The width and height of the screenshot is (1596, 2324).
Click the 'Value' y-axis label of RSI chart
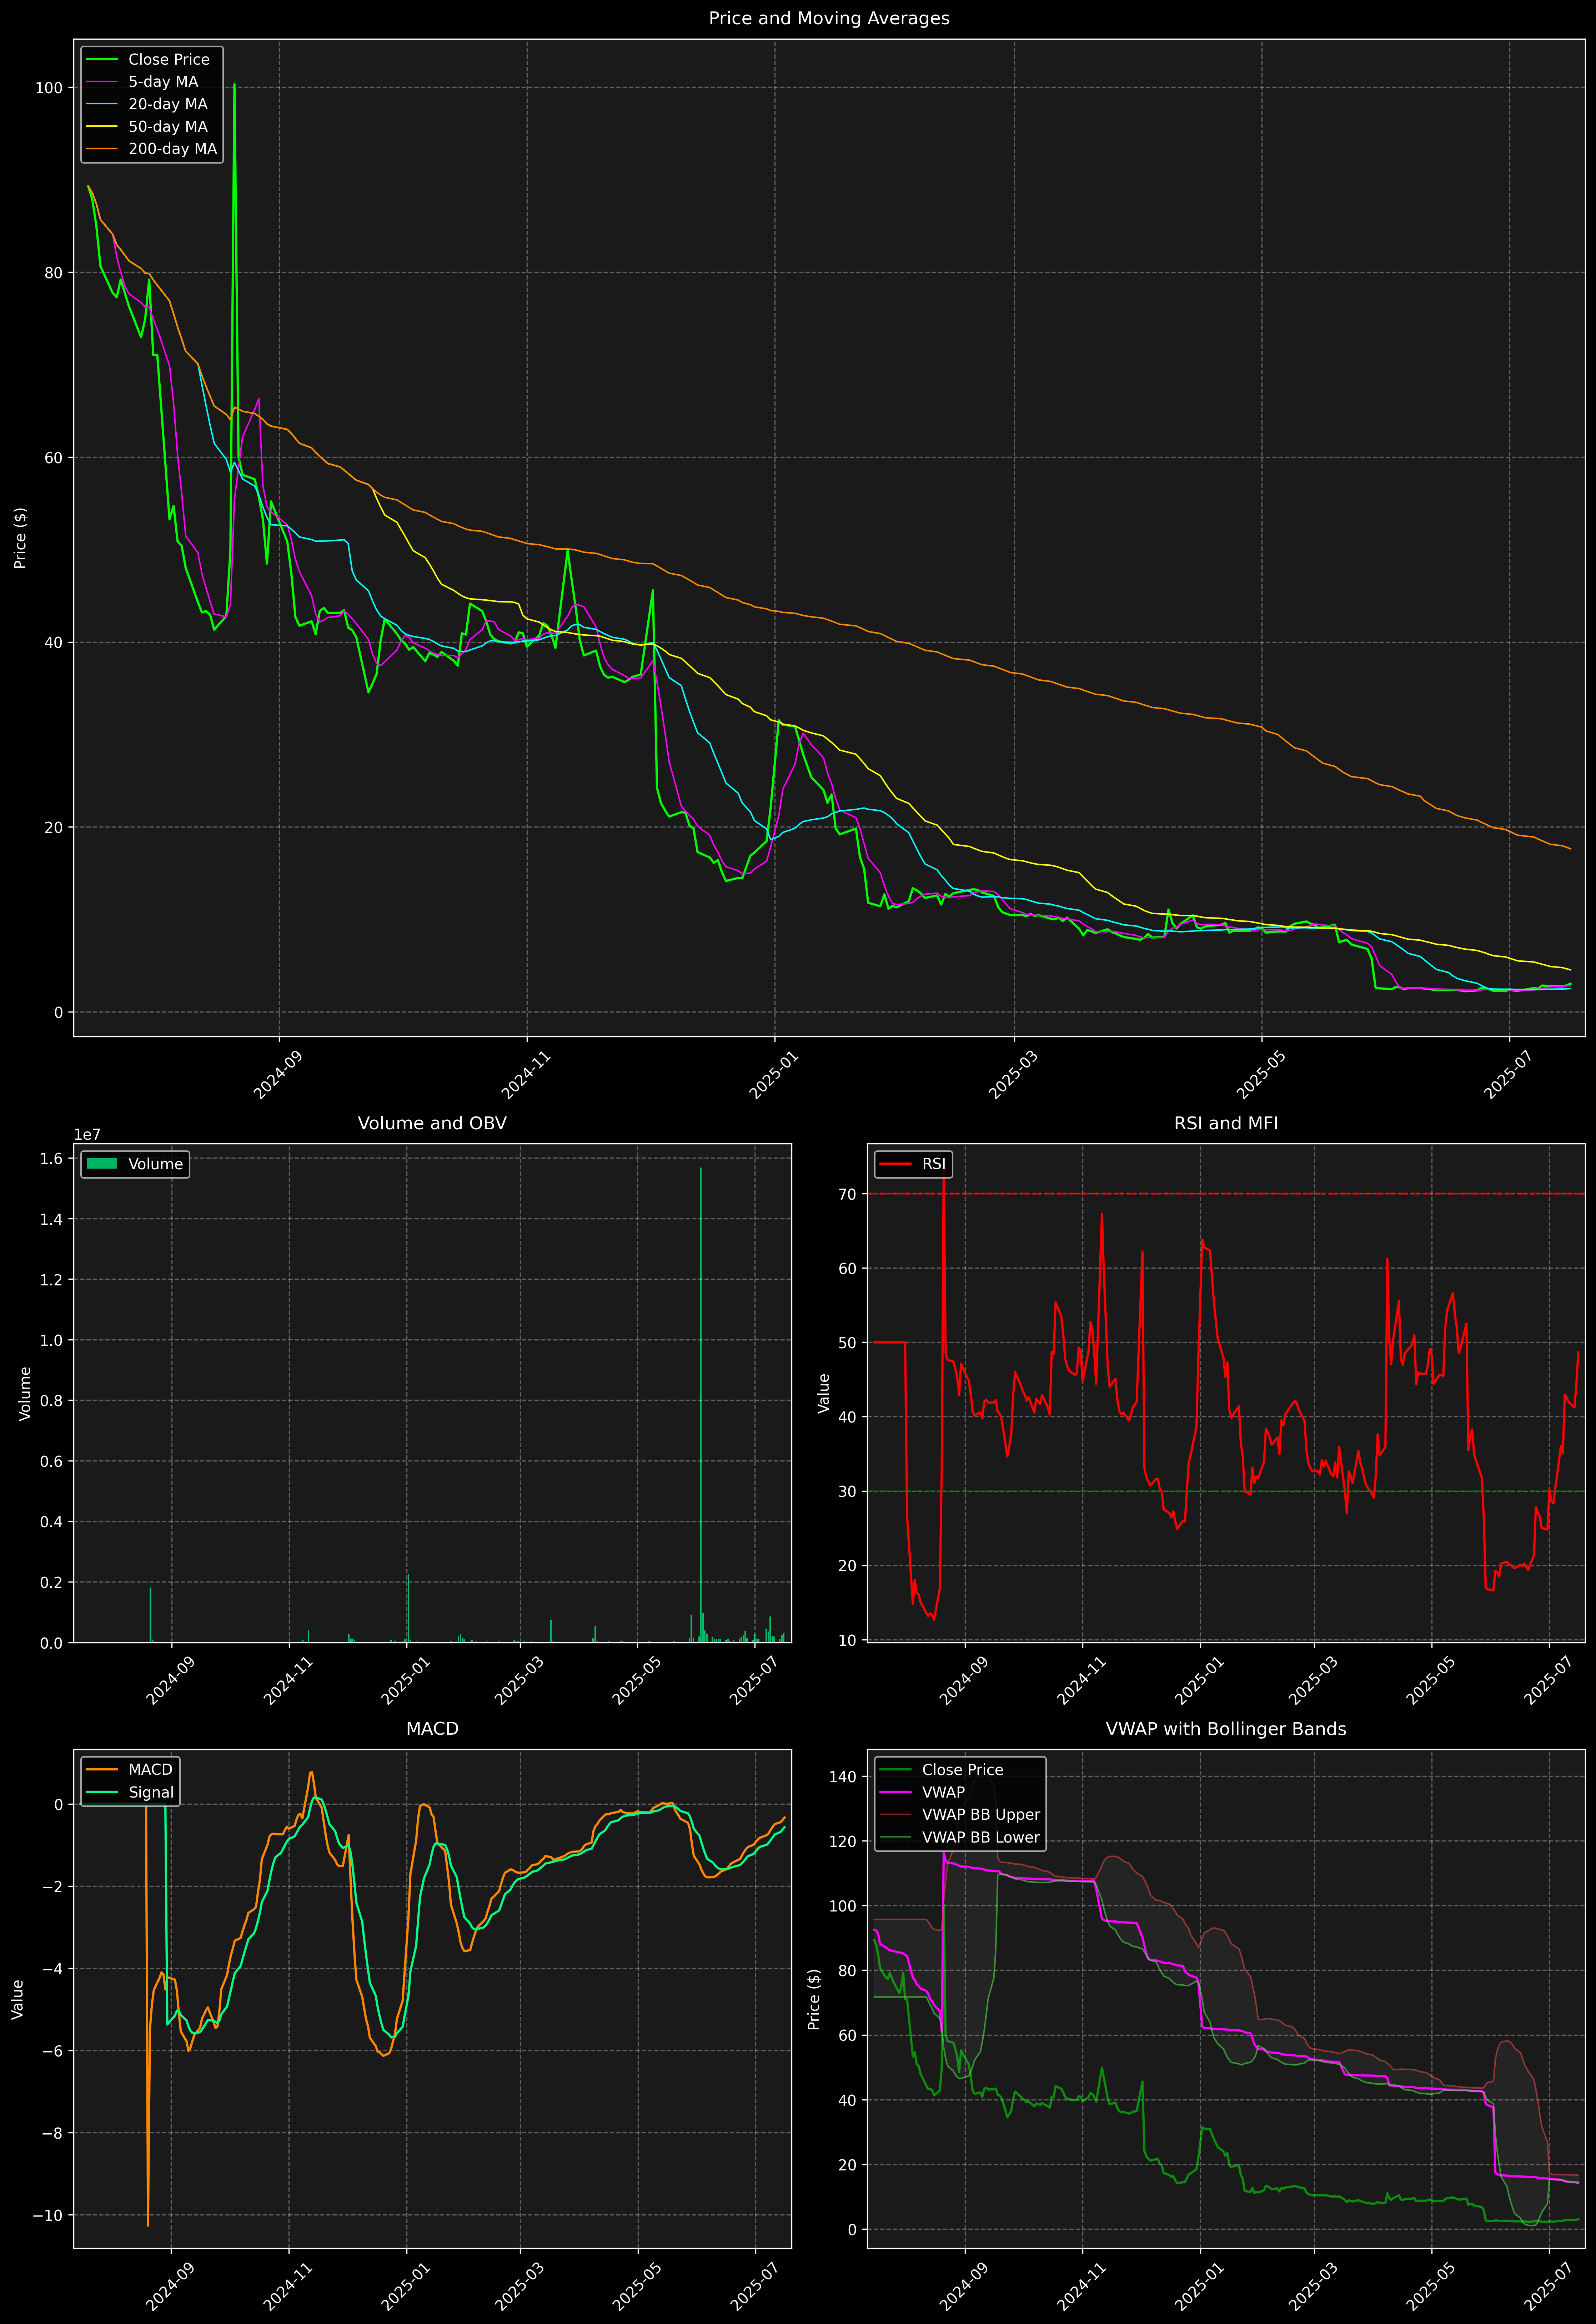[x=824, y=1393]
